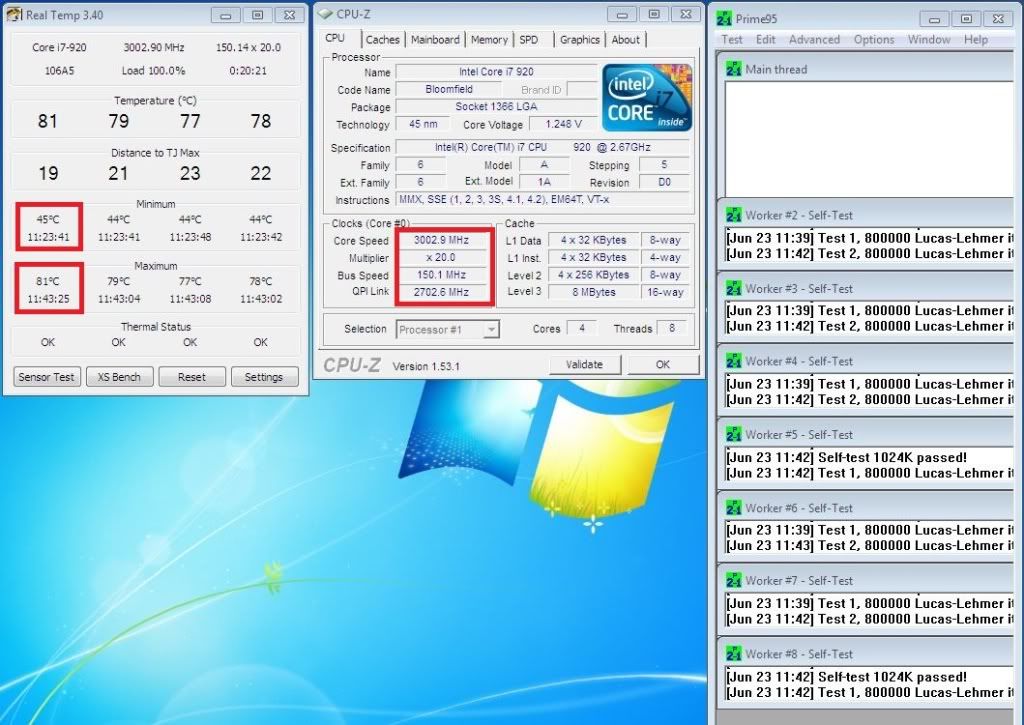Image resolution: width=1024 pixels, height=725 pixels.
Task: Click the Name field showing Intel Core i7 920
Action: click(496, 72)
